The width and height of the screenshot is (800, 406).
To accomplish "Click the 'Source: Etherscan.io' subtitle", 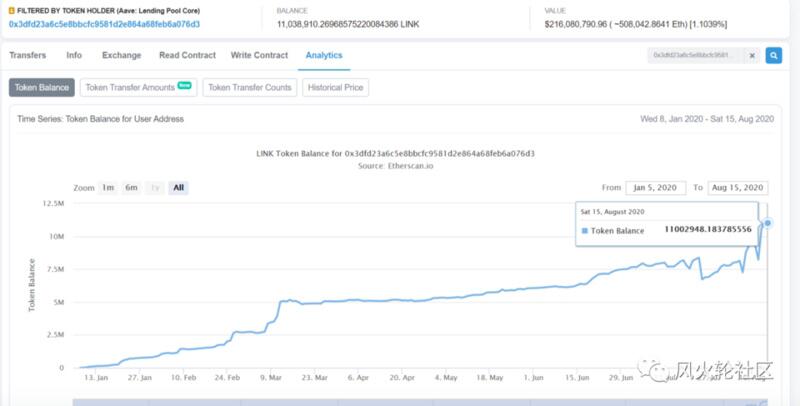I will point(395,166).
